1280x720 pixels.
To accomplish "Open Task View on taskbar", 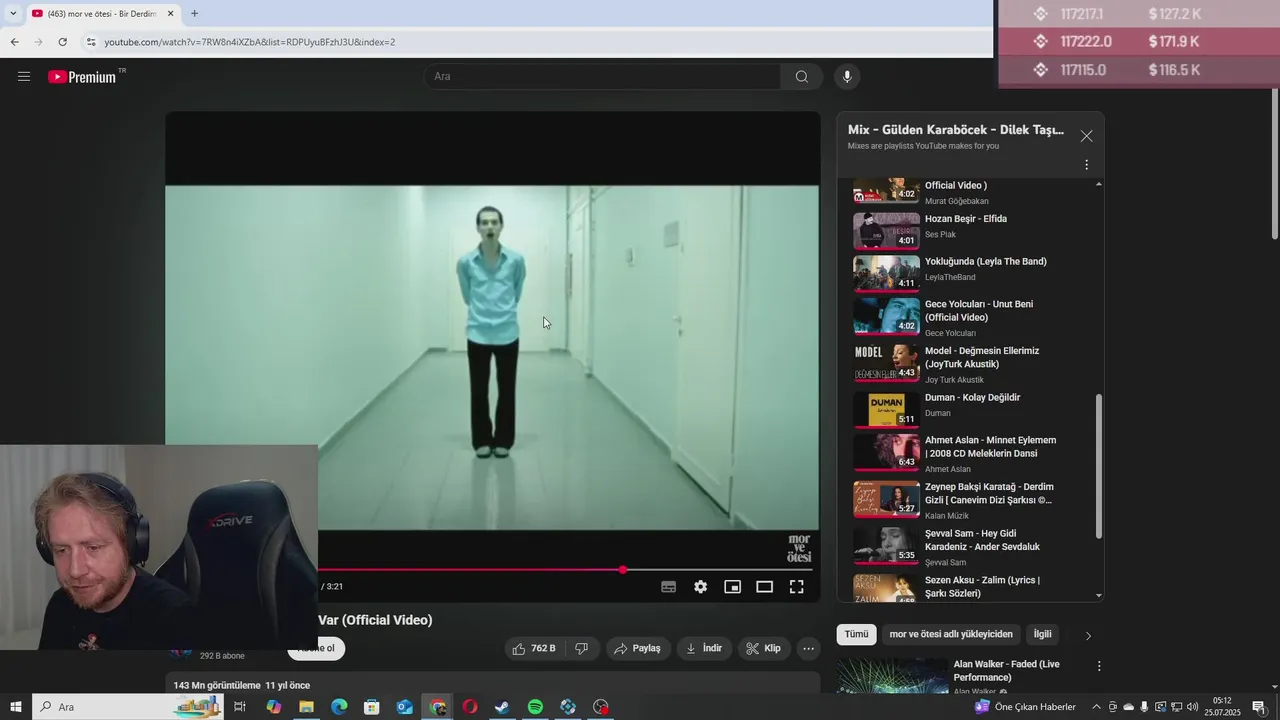I will tap(240, 707).
